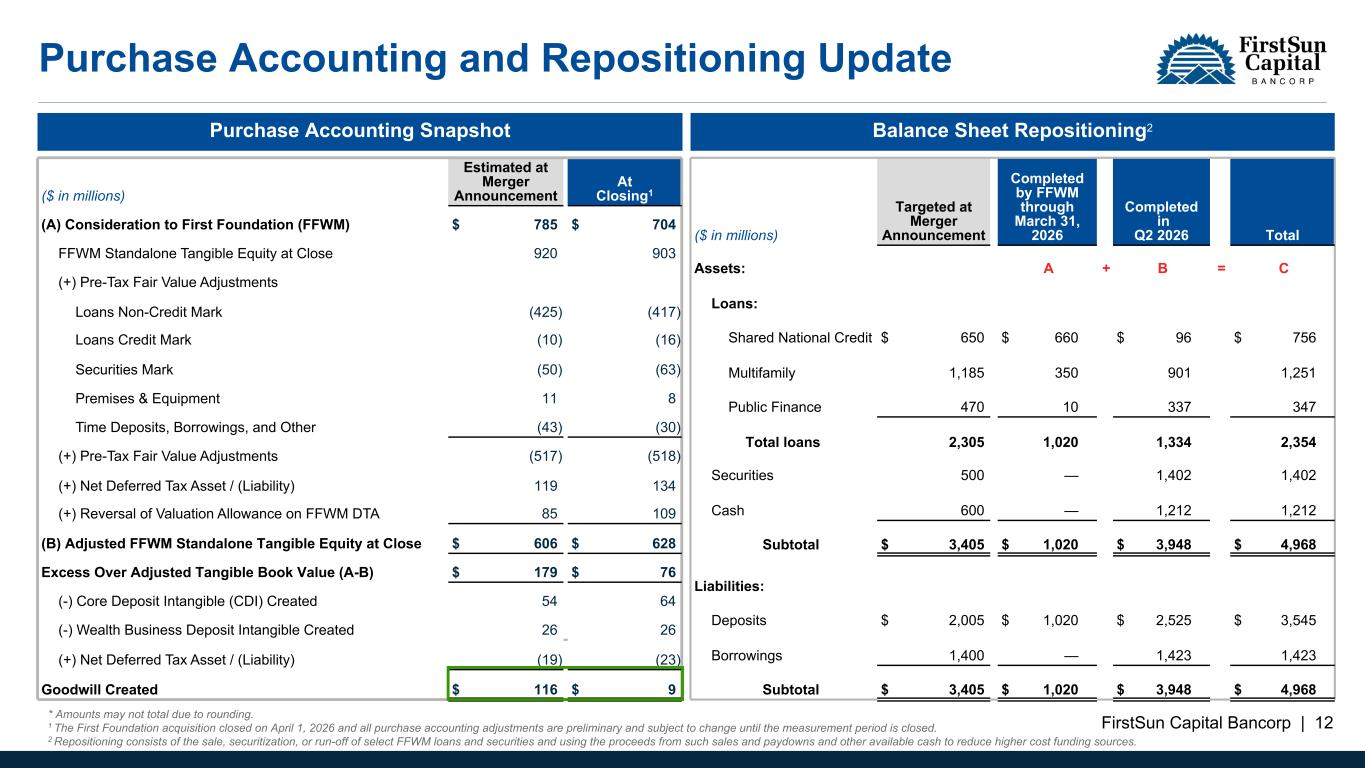The image size is (1365, 768).
Task: Select the 785 consideration value
Action: click(x=545, y=224)
